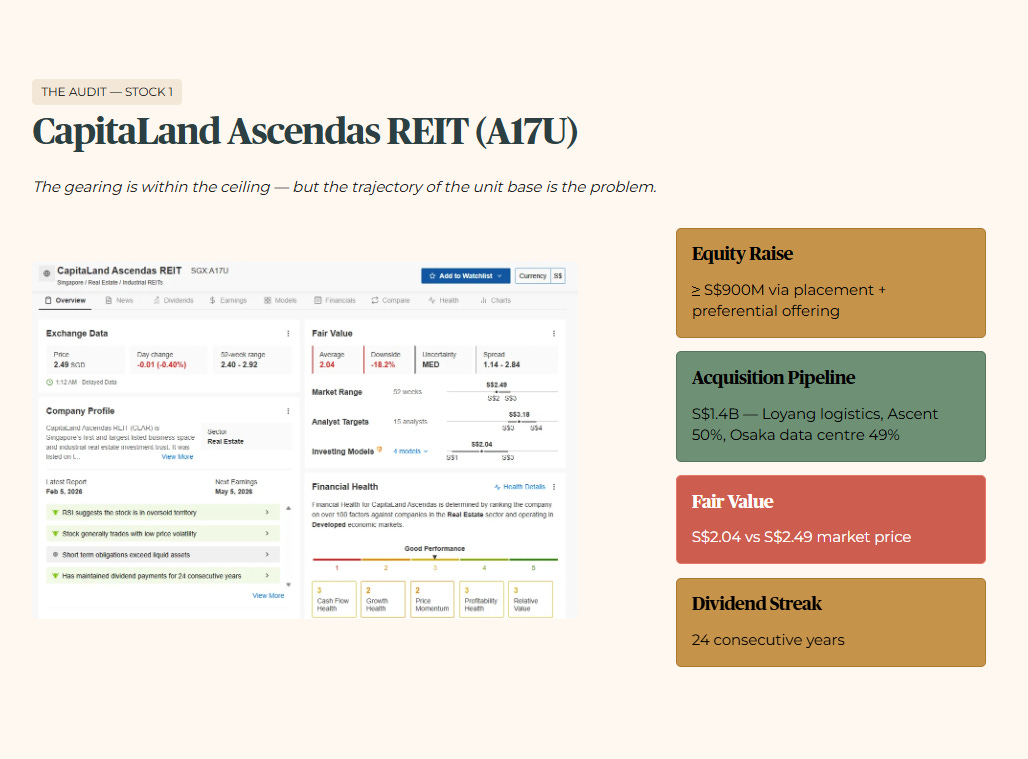This screenshot has height=759, width=1028.
Task: Click the green triangle icon on volatility row
Action: [55, 534]
